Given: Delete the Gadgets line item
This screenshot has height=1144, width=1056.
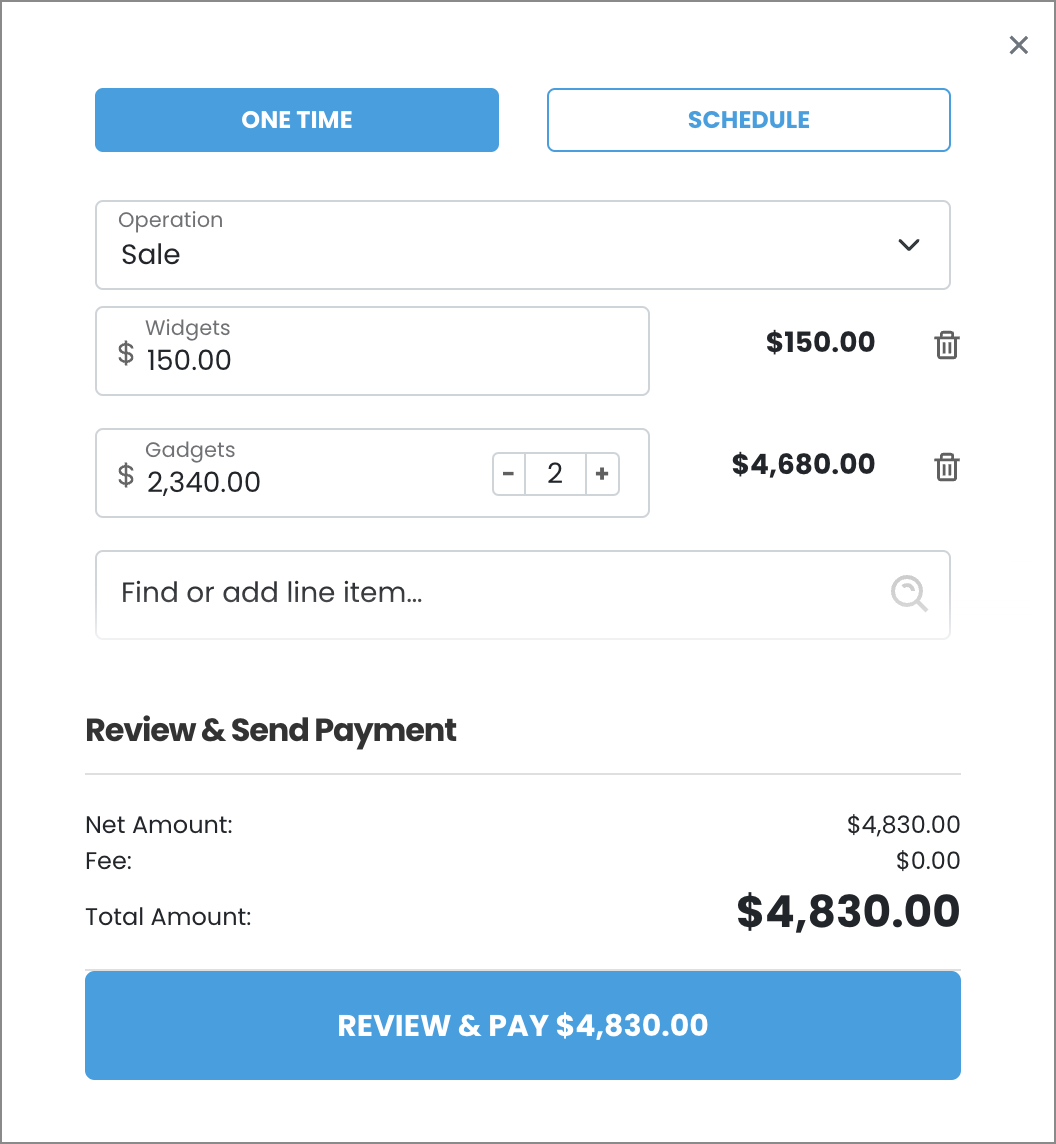Looking at the screenshot, I should 946,467.
